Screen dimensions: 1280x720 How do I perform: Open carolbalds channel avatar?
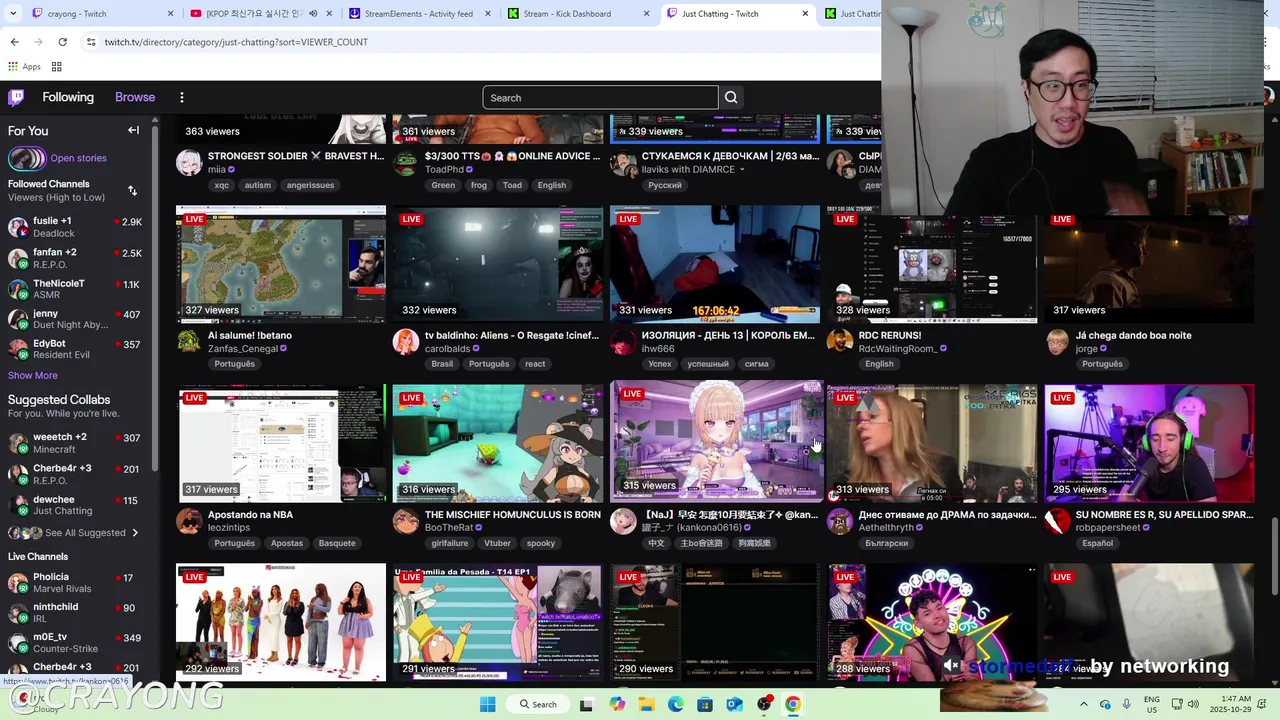tap(405, 342)
